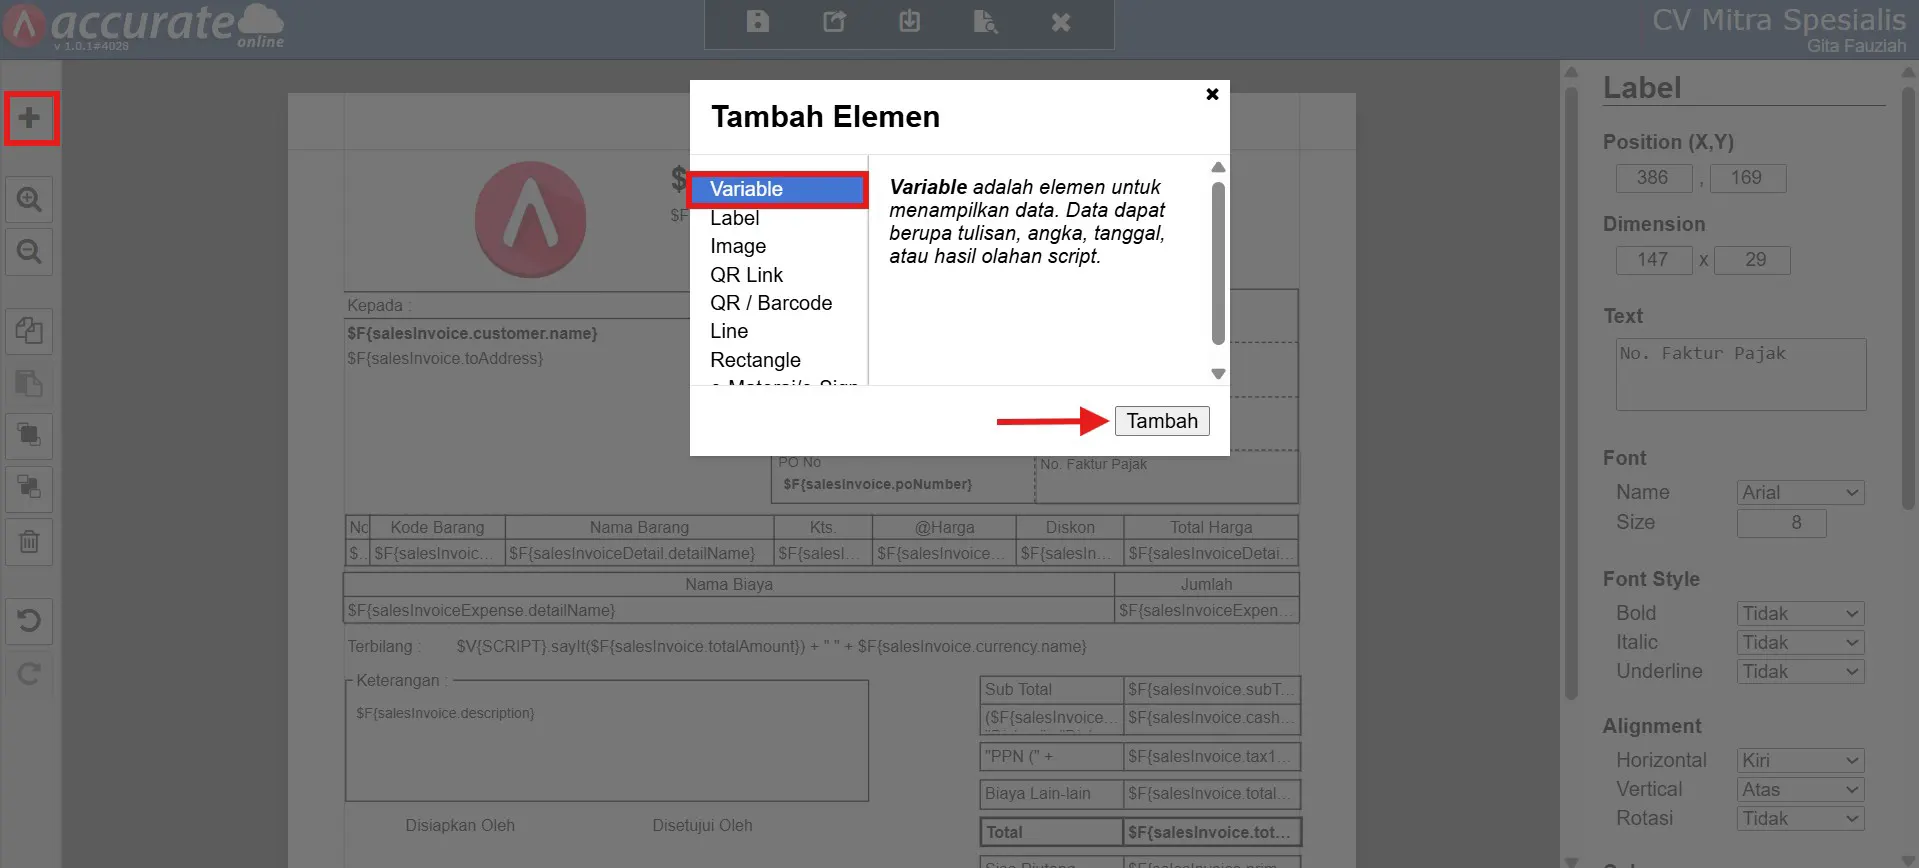1919x868 pixels.
Task: Zoom out of the template canvas
Action: point(29,252)
